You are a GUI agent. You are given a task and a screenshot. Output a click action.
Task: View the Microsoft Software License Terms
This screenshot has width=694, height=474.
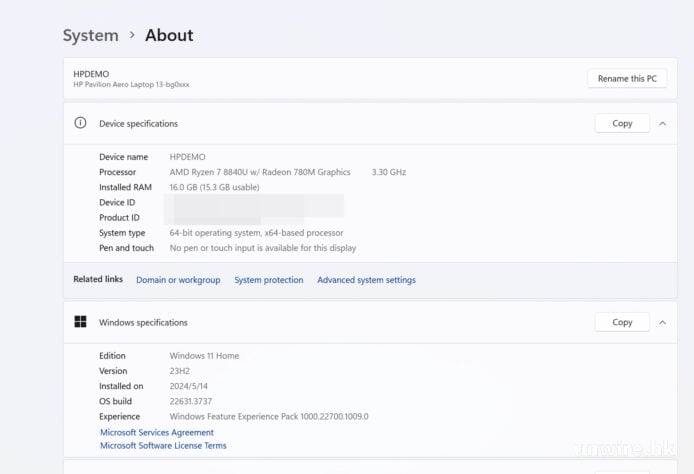click(163, 446)
